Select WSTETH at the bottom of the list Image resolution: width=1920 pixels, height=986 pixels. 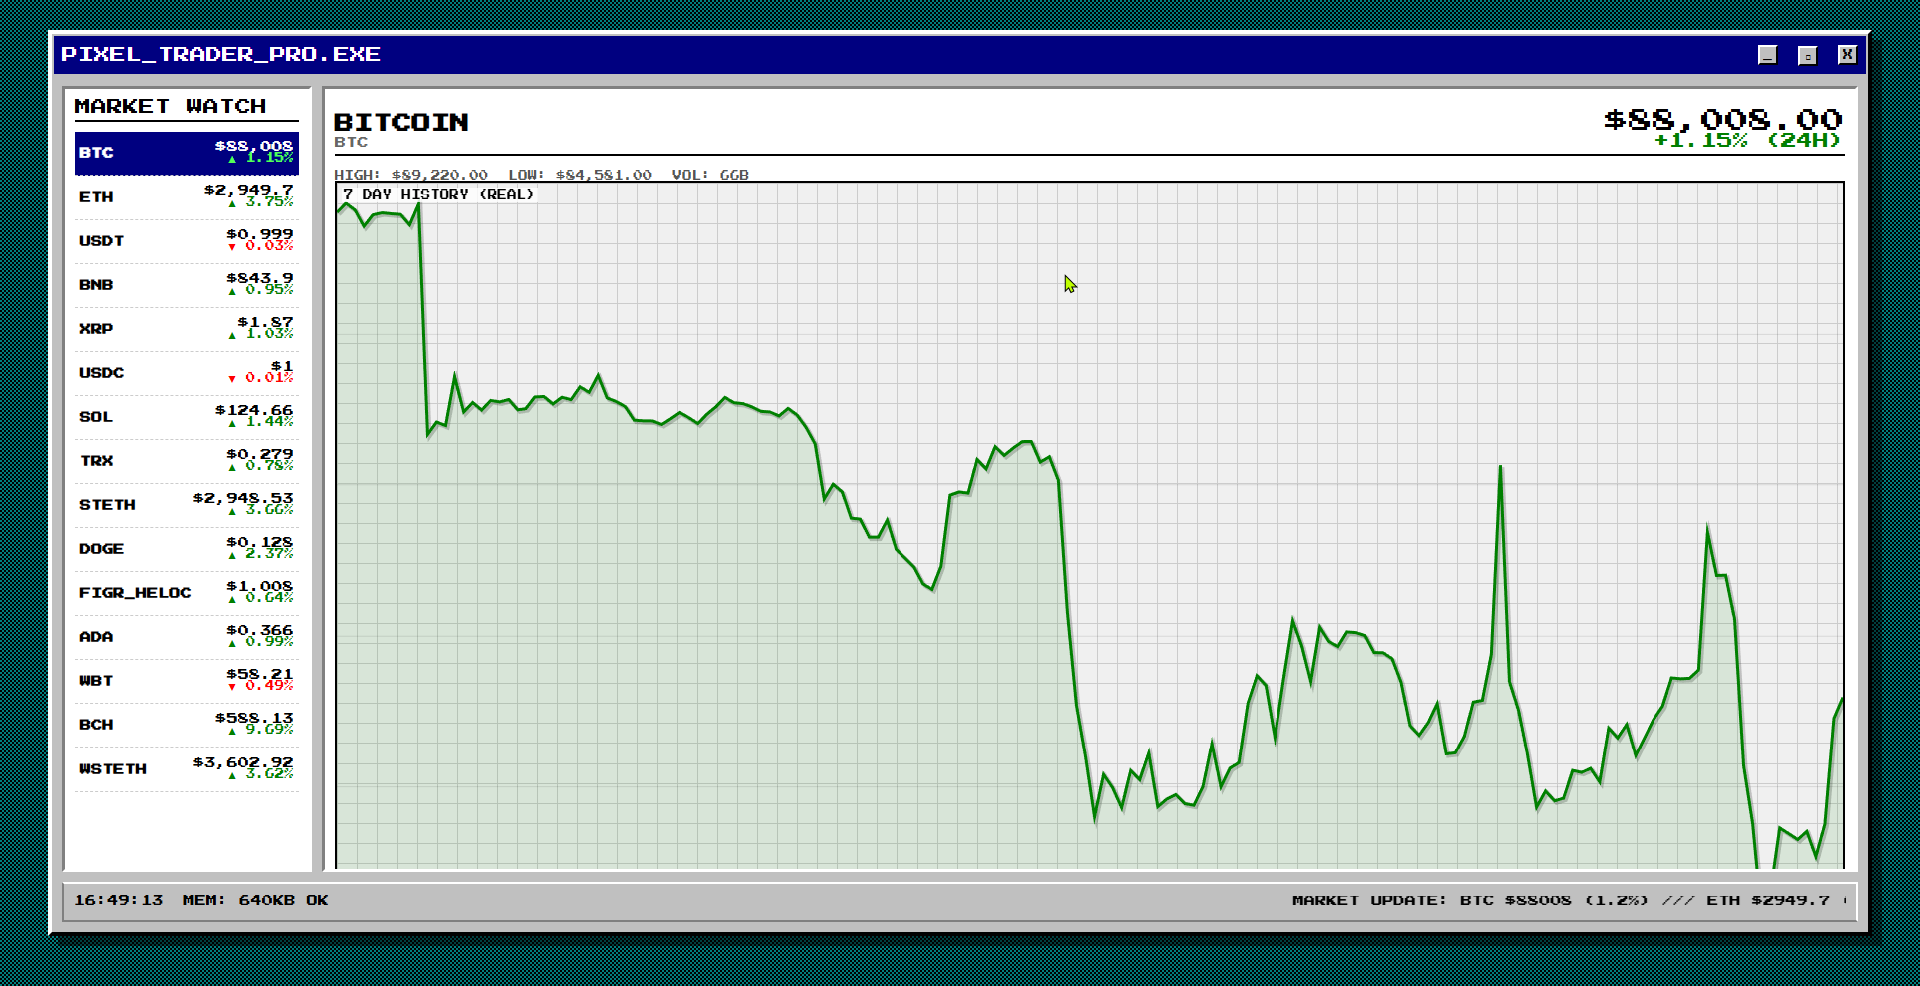[x=186, y=768]
